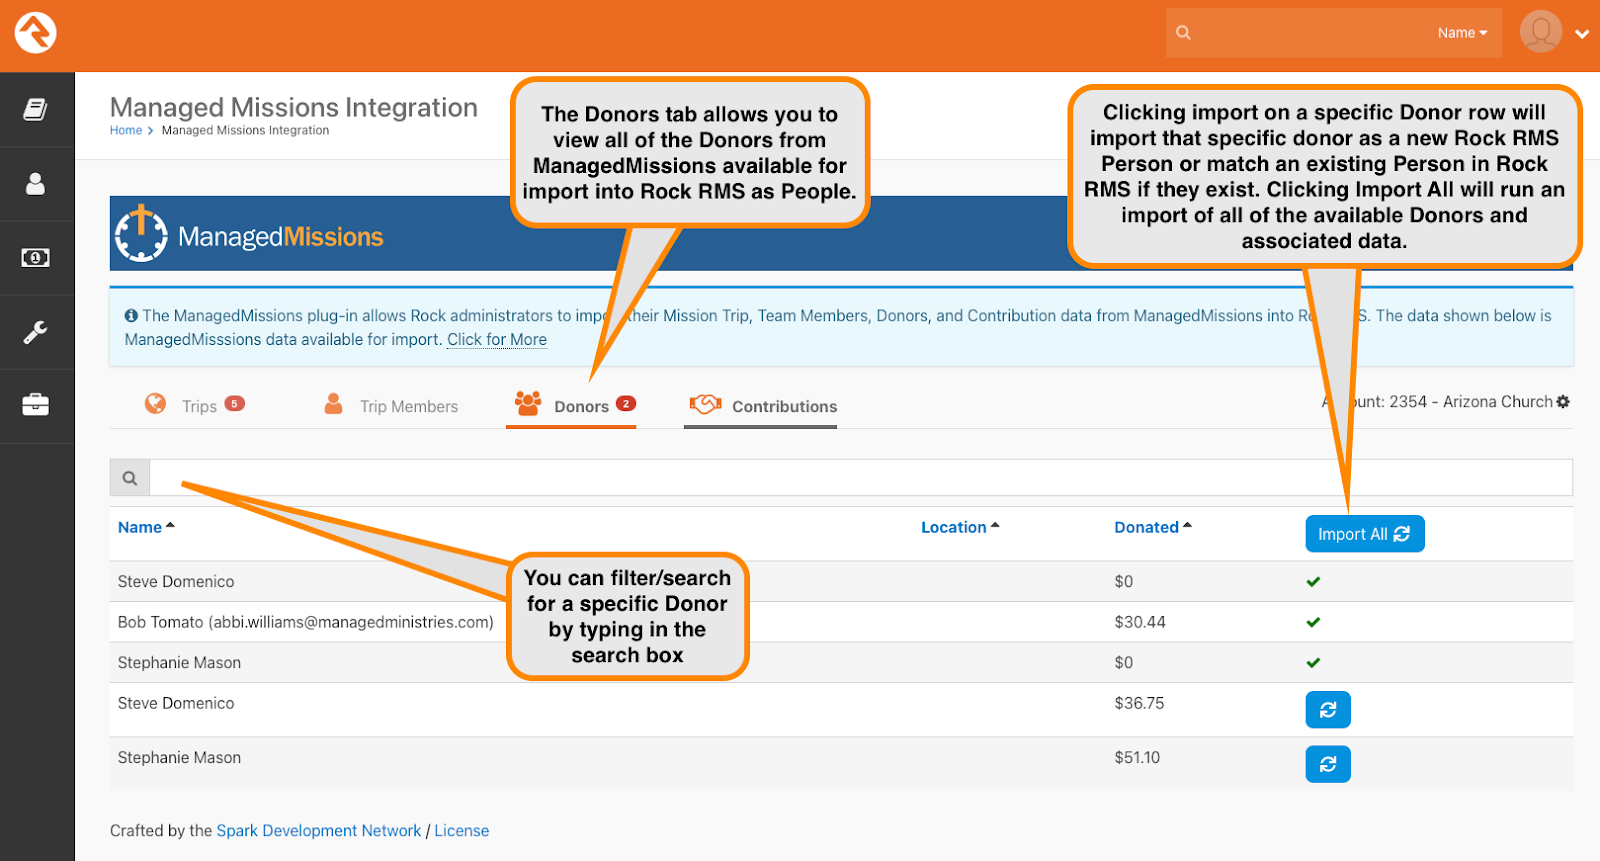
Task: Open the People sidebar icon
Action: pos(36,184)
